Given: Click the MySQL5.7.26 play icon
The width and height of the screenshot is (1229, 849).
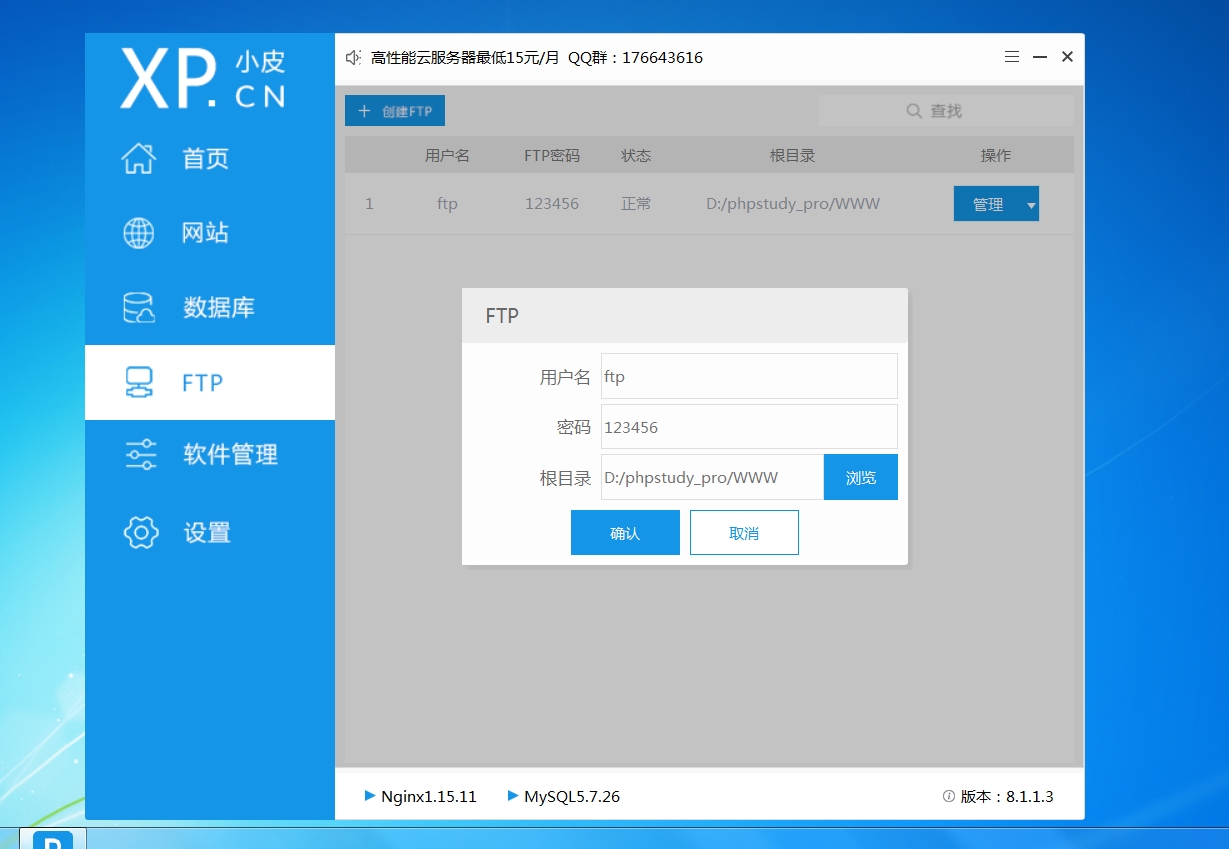Looking at the screenshot, I should pyautogui.click(x=513, y=796).
